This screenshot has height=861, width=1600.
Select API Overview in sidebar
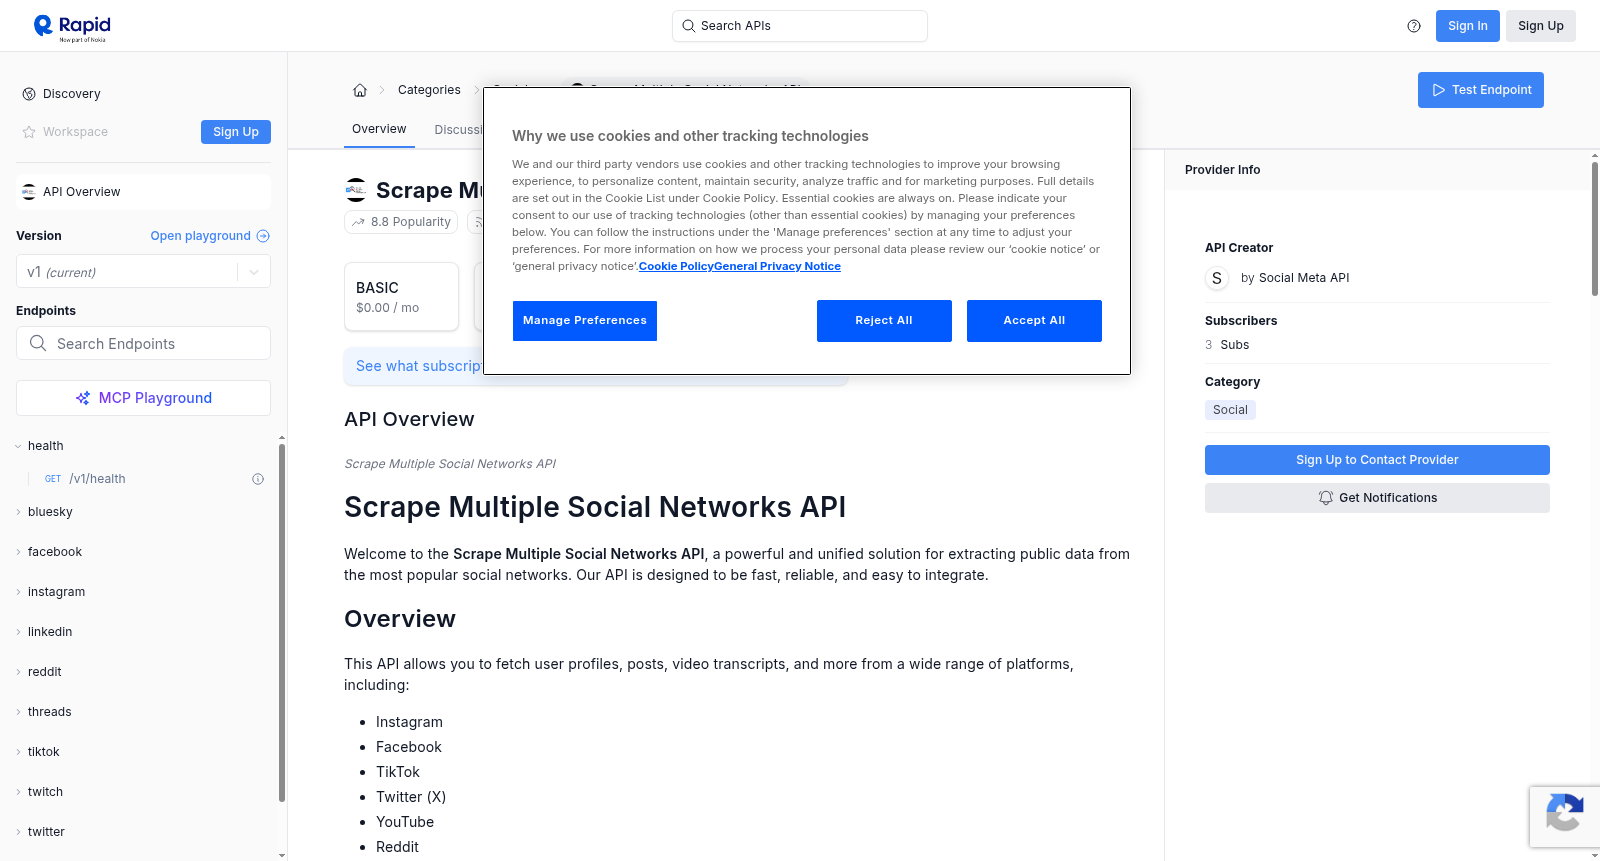(143, 192)
